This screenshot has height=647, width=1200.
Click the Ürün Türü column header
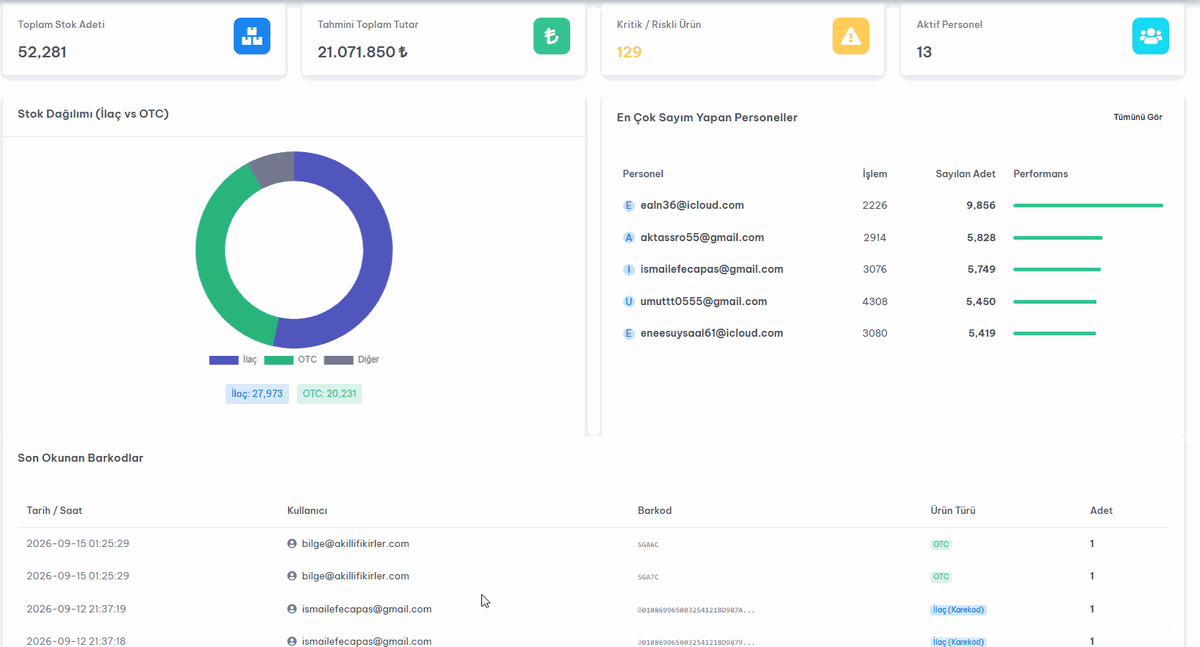[953, 511]
